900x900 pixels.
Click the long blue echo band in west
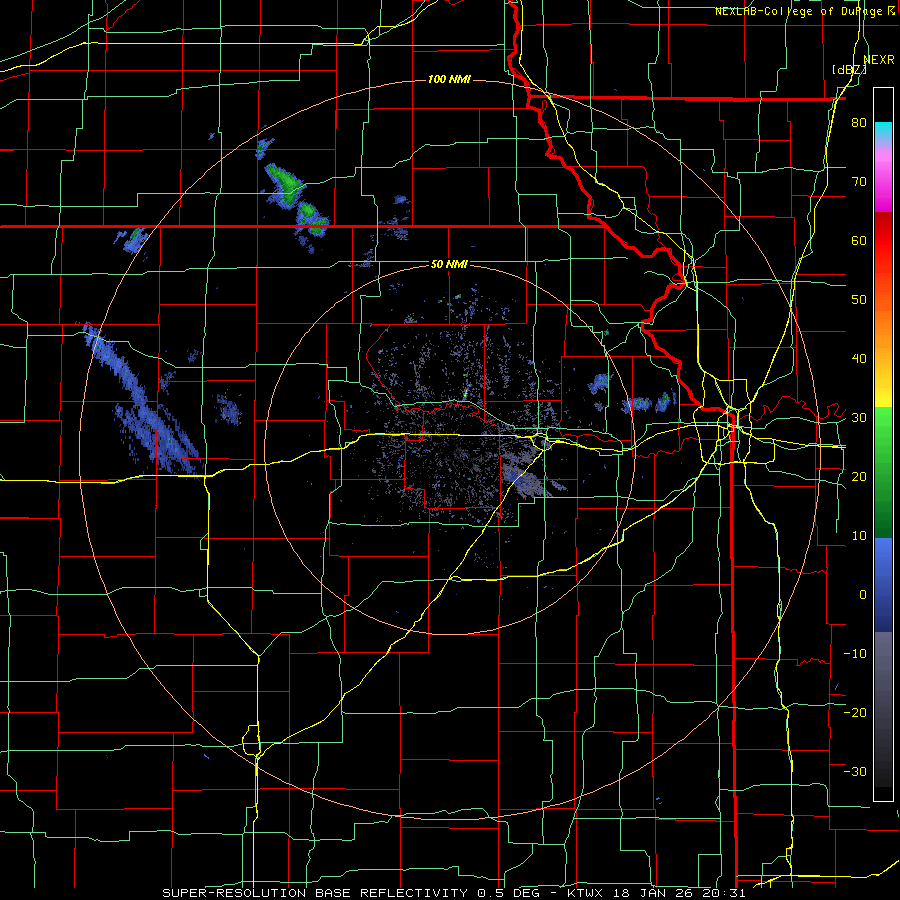[141, 400]
